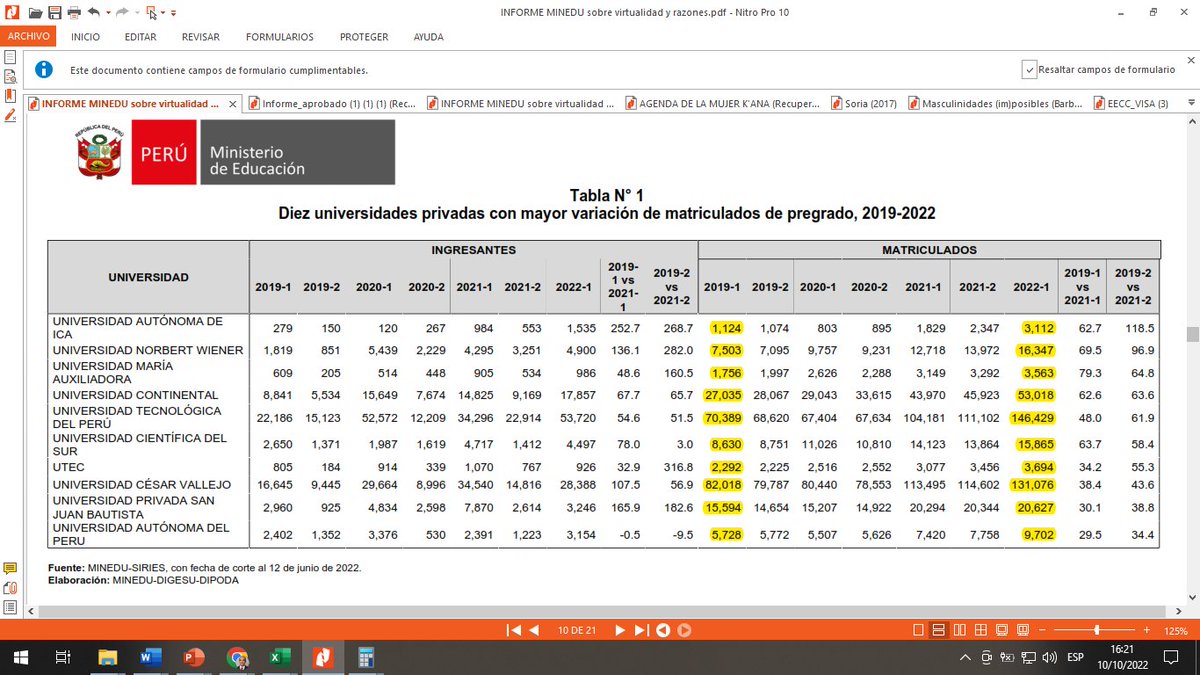Open the select tool dropdown arrow
Image resolution: width=1200 pixels, height=675 pixels.
coord(163,13)
